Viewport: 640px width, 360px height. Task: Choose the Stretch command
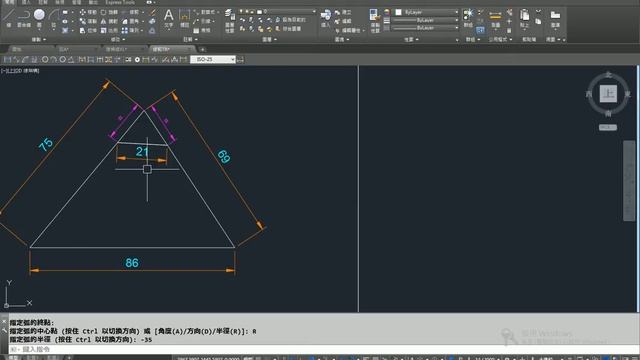88,30
